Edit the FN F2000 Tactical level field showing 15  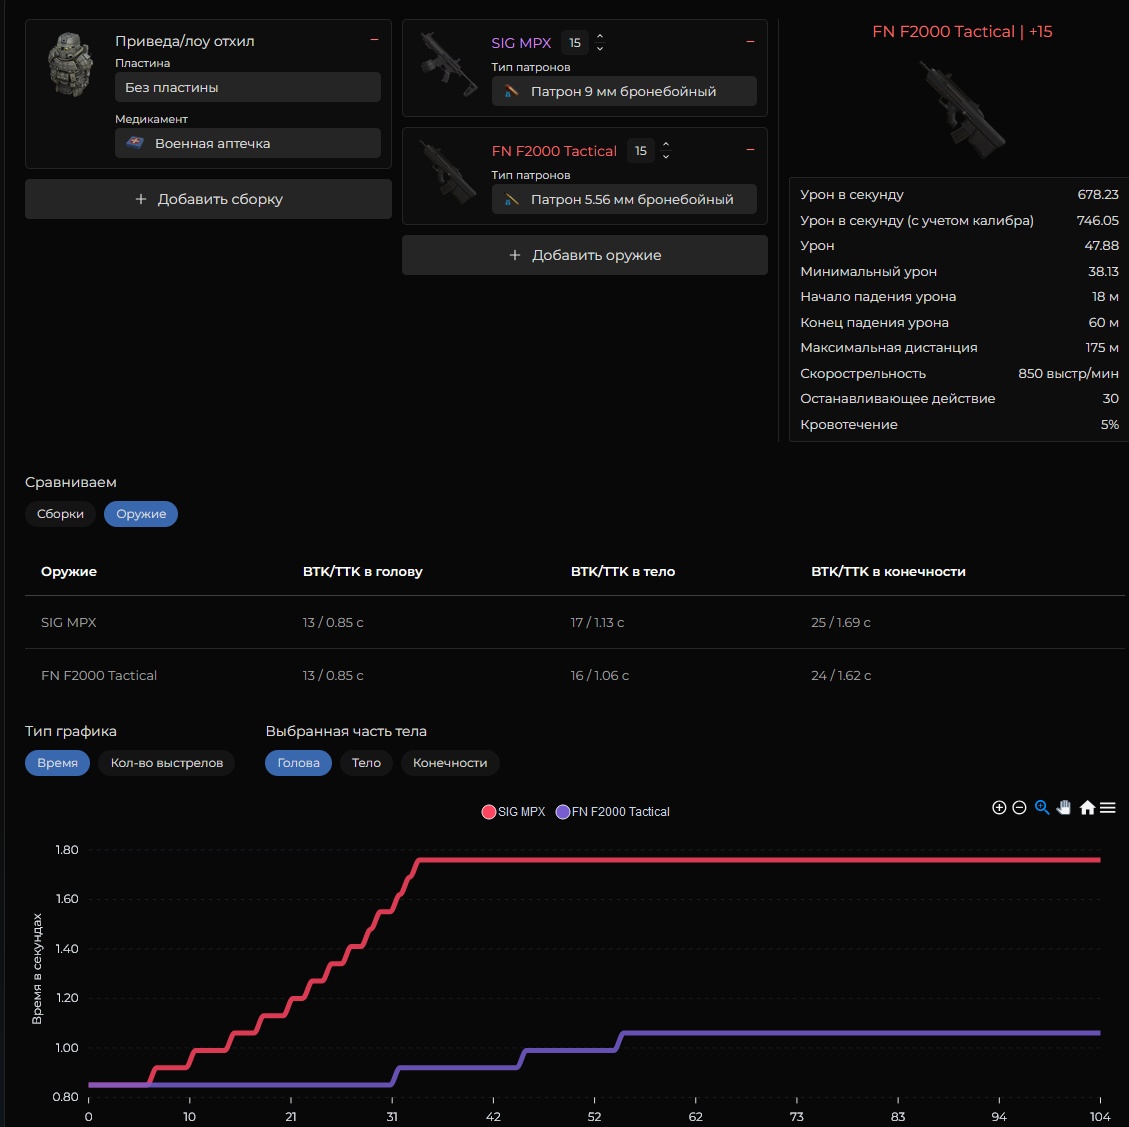(x=641, y=151)
